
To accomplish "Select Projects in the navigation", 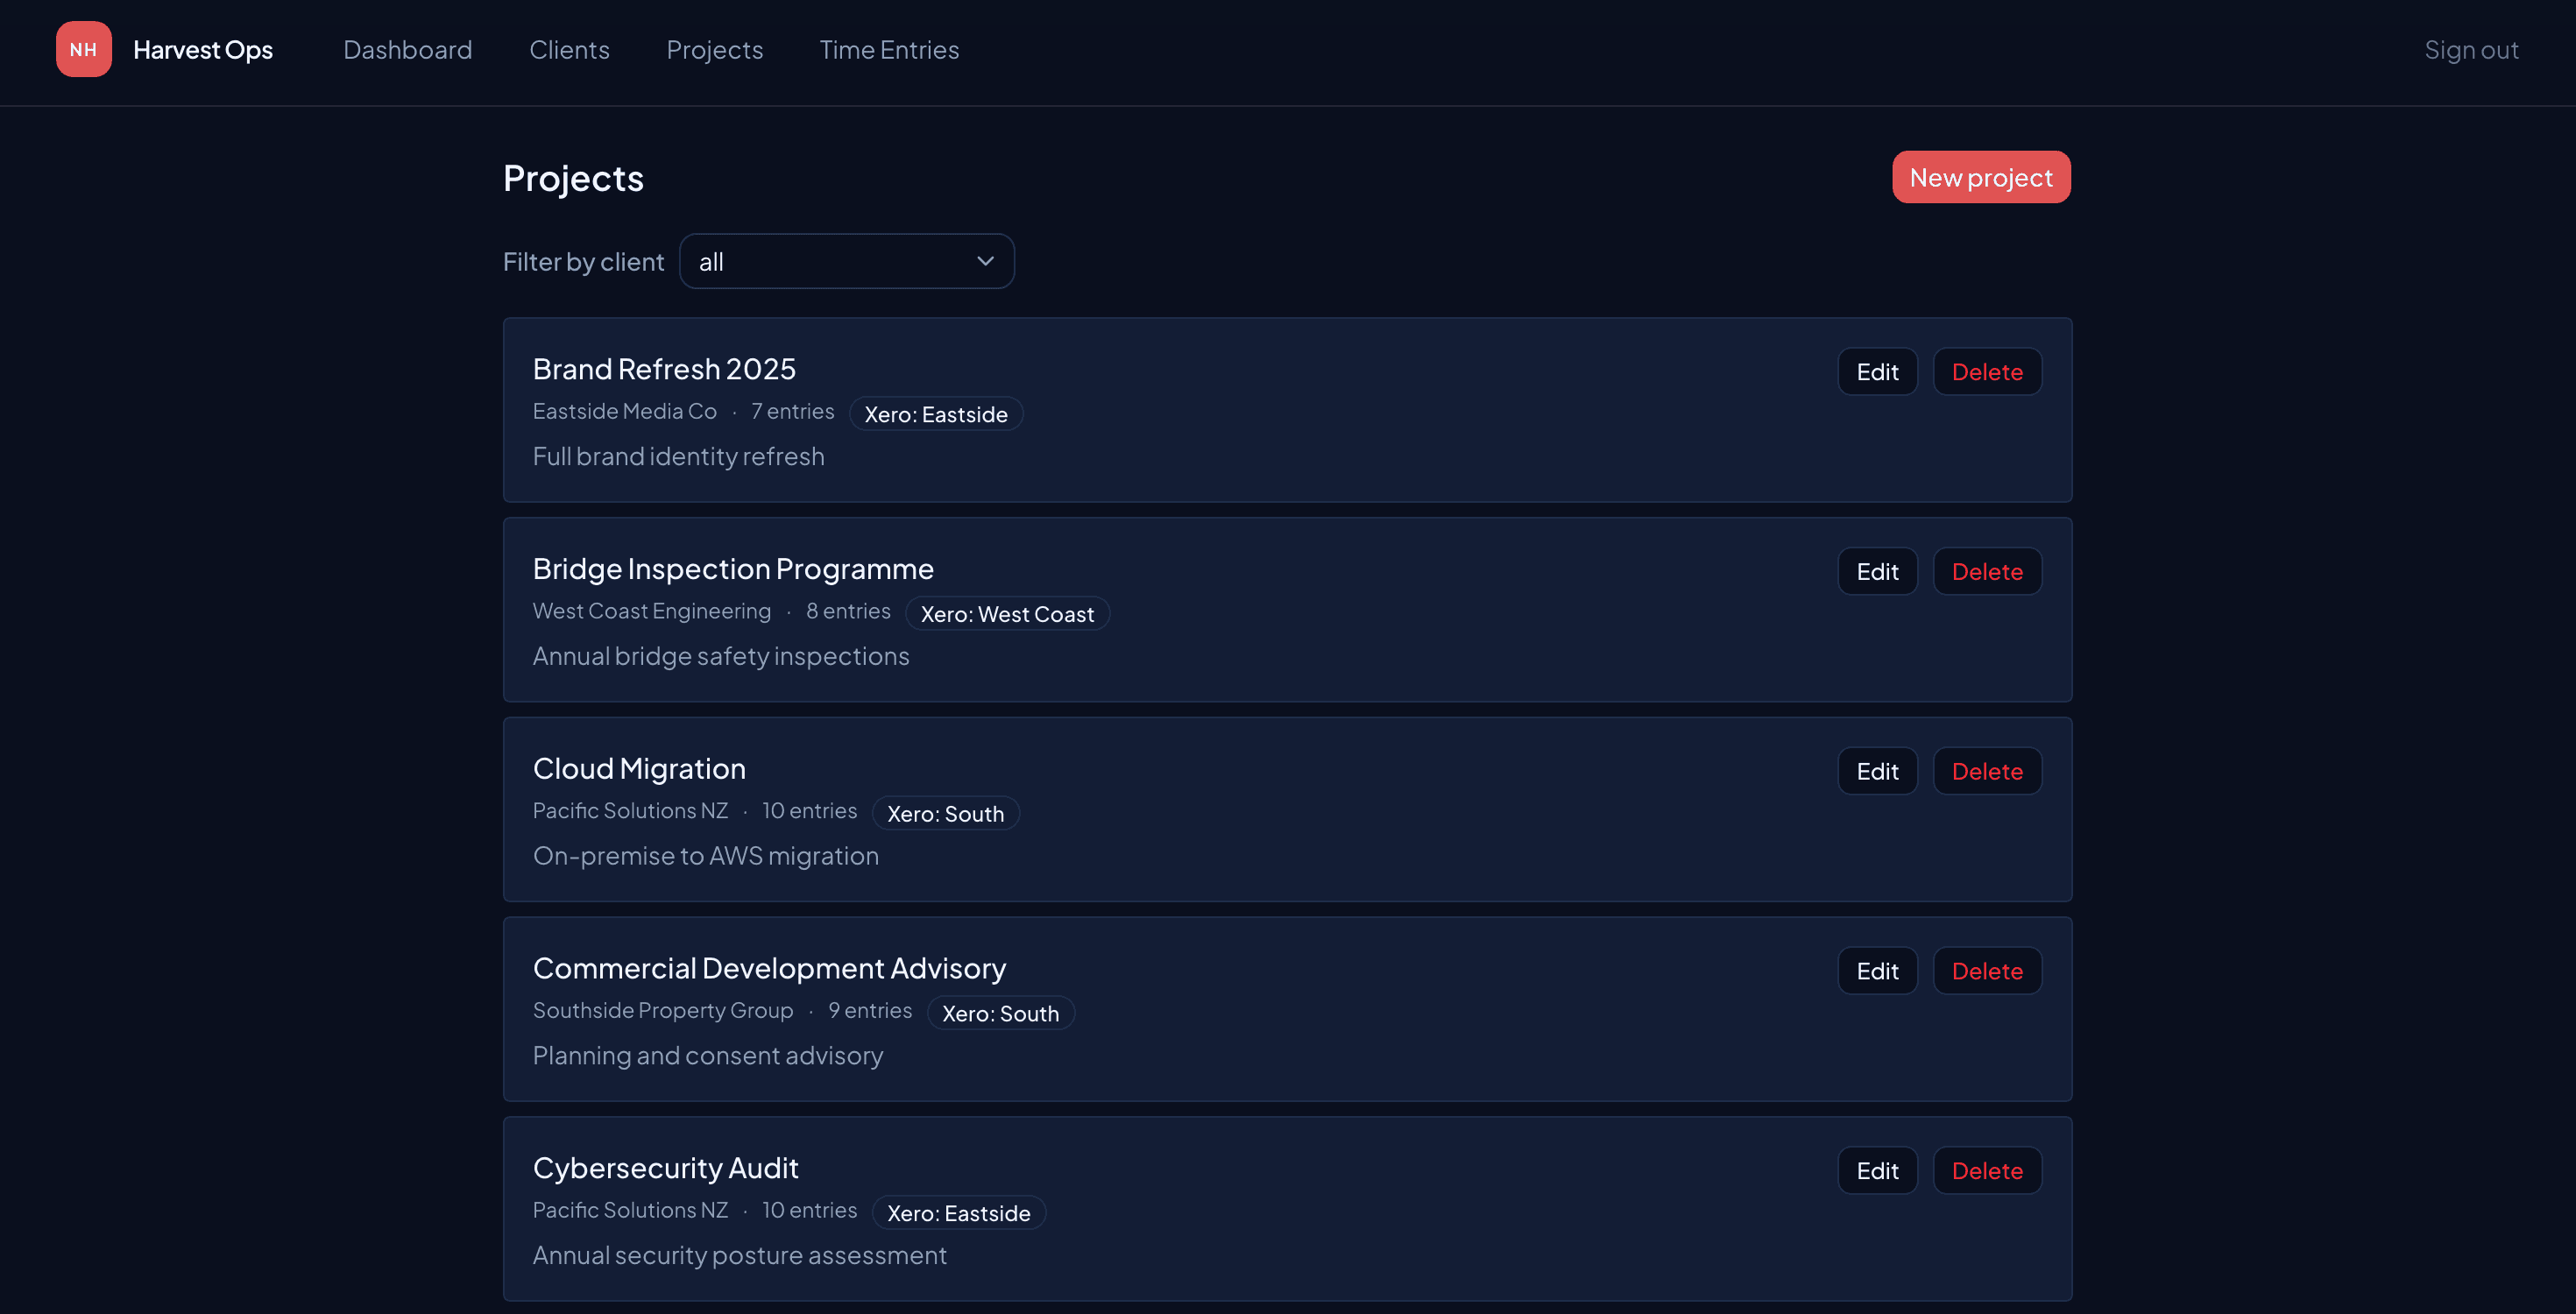I will 714,49.
